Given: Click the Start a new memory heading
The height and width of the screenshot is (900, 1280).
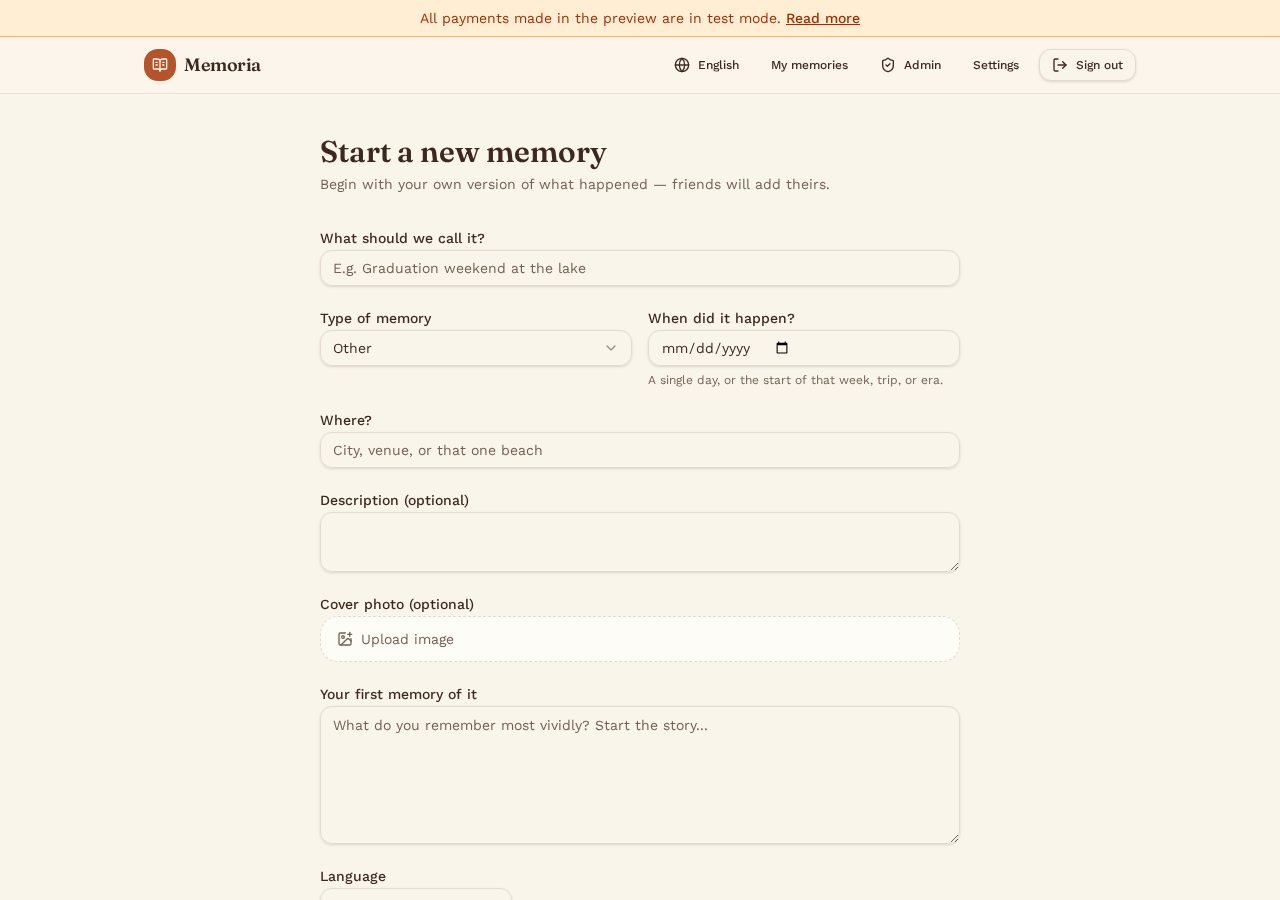Looking at the screenshot, I should pos(463,152).
